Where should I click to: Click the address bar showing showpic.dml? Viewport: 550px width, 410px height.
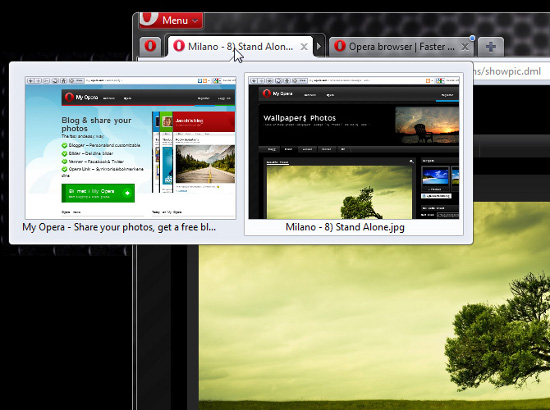pos(511,72)
